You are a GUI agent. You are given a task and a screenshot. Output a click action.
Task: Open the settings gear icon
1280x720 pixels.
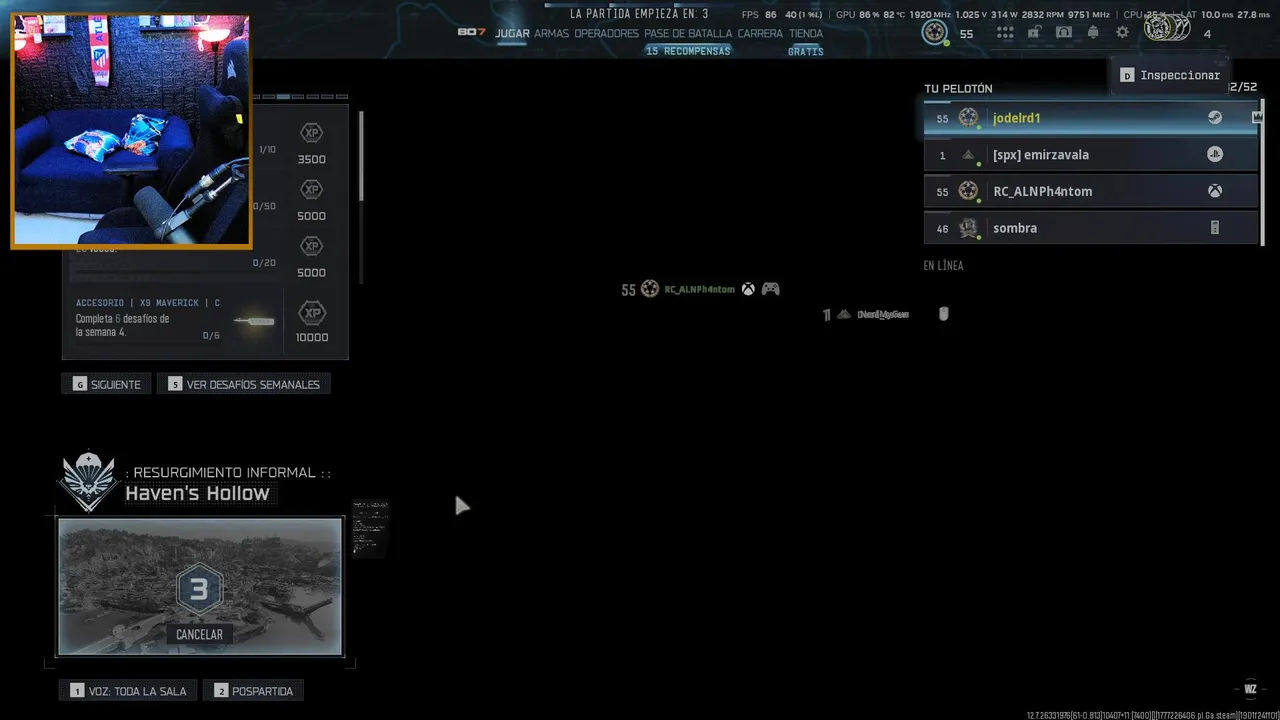[x=1122, y=33]
